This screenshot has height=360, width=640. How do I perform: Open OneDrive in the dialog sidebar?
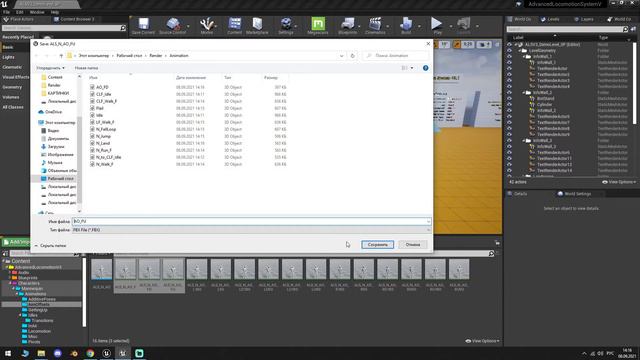pyautogui.click(x=53, y=112)
